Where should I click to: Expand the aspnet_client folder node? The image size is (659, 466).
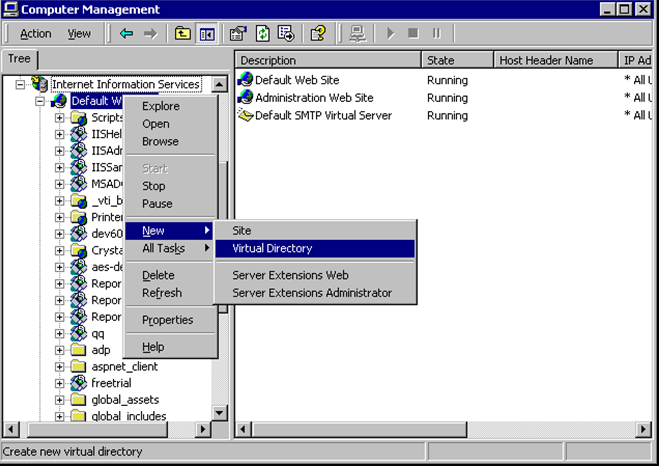pyautogui.click(x=59, y=367)
